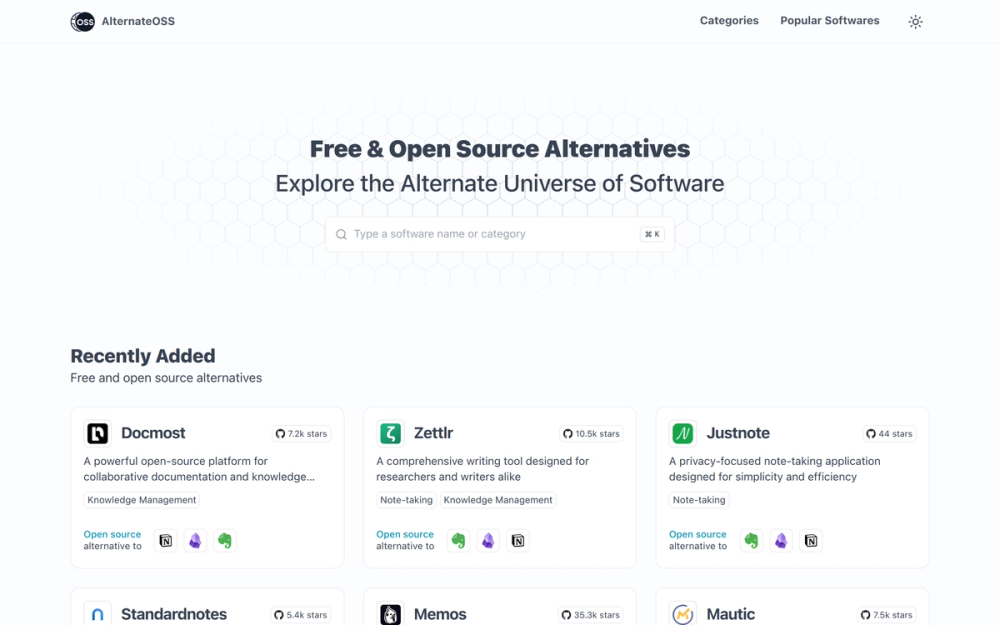This screenshot has height=625, width=1000.
Task: Click Justnote 44 stars GitHub badge
Action: [889, 434]
